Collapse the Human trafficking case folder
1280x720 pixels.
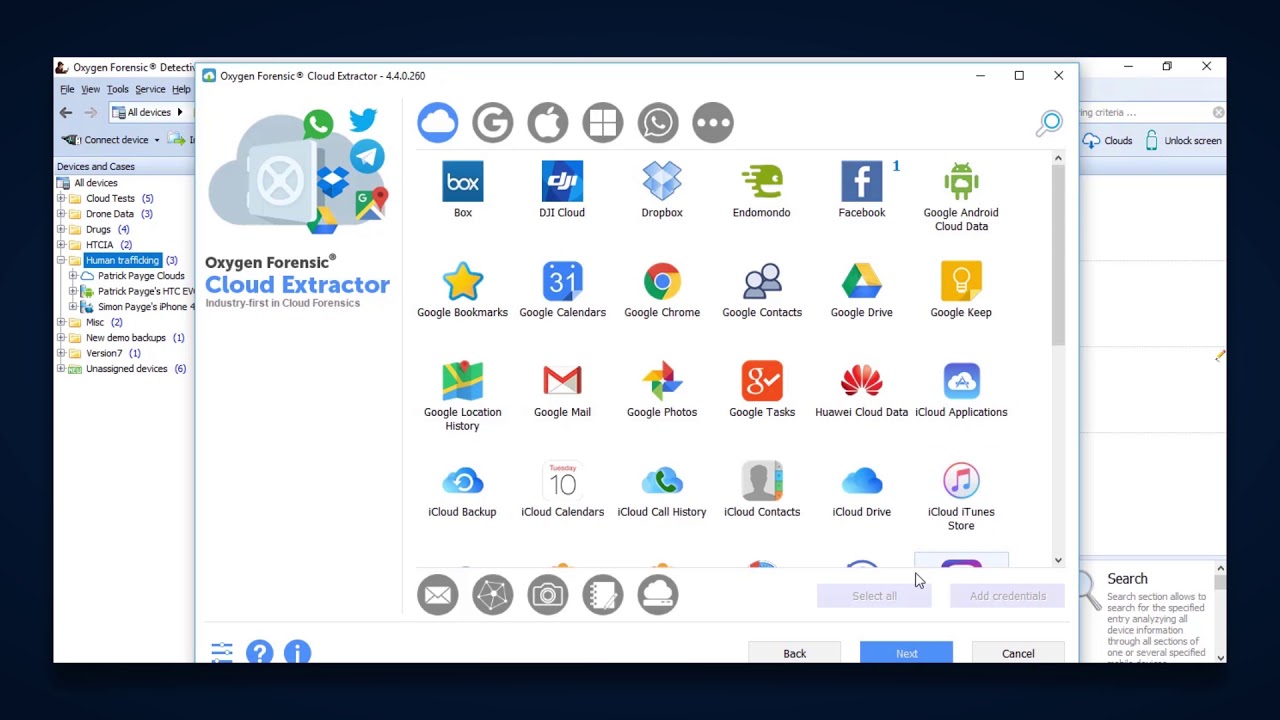(61, 260)
